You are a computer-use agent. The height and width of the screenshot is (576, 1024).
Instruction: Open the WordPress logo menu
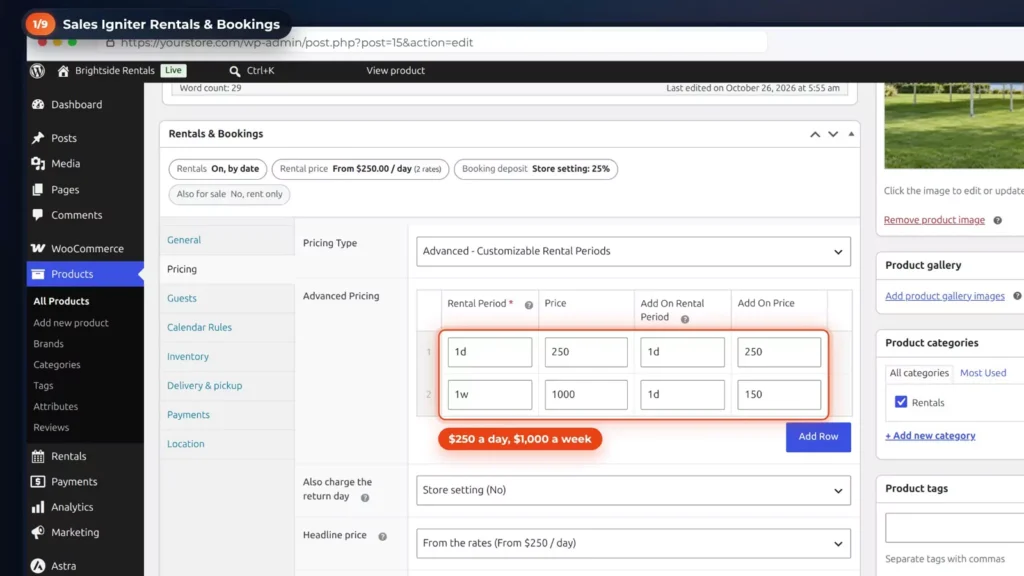37,71
